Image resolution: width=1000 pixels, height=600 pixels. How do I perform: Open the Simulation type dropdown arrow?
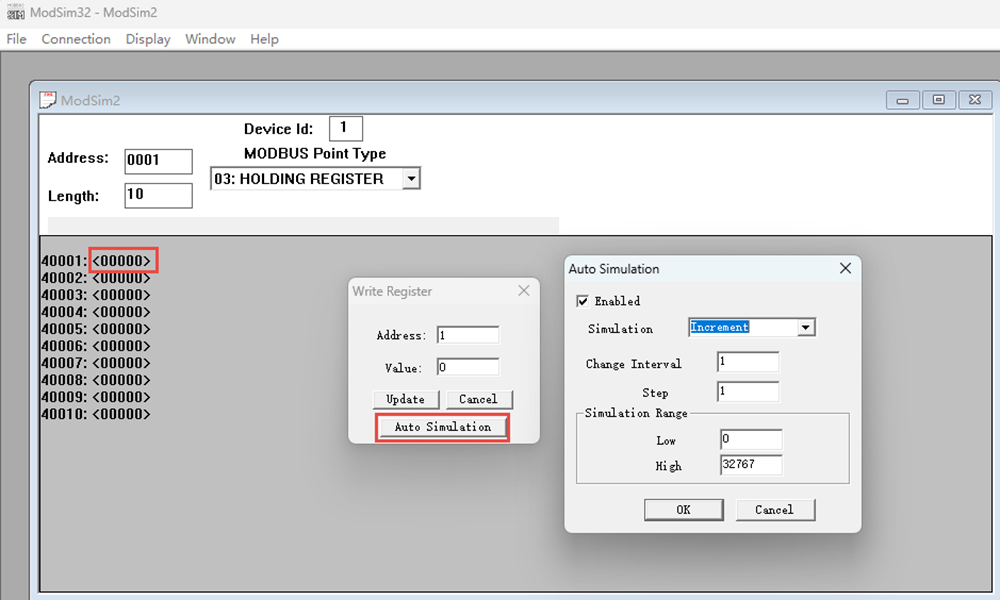click(806, 328)
